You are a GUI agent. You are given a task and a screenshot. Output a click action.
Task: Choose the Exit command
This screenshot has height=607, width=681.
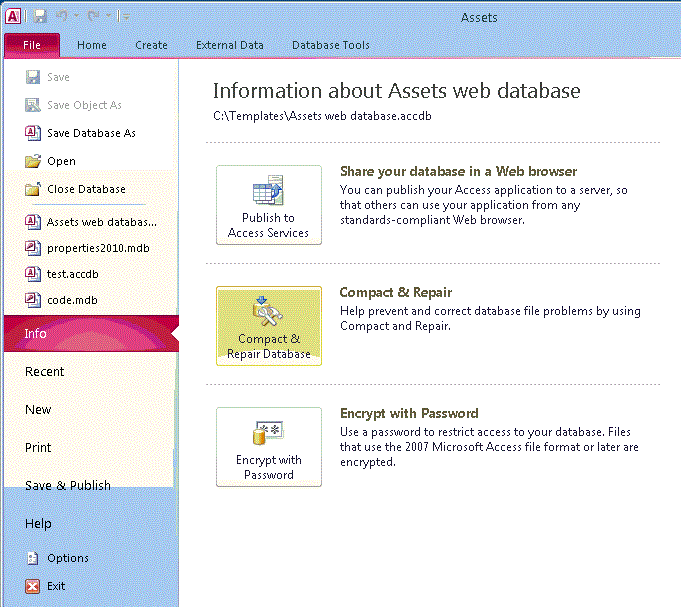(56, 586)
